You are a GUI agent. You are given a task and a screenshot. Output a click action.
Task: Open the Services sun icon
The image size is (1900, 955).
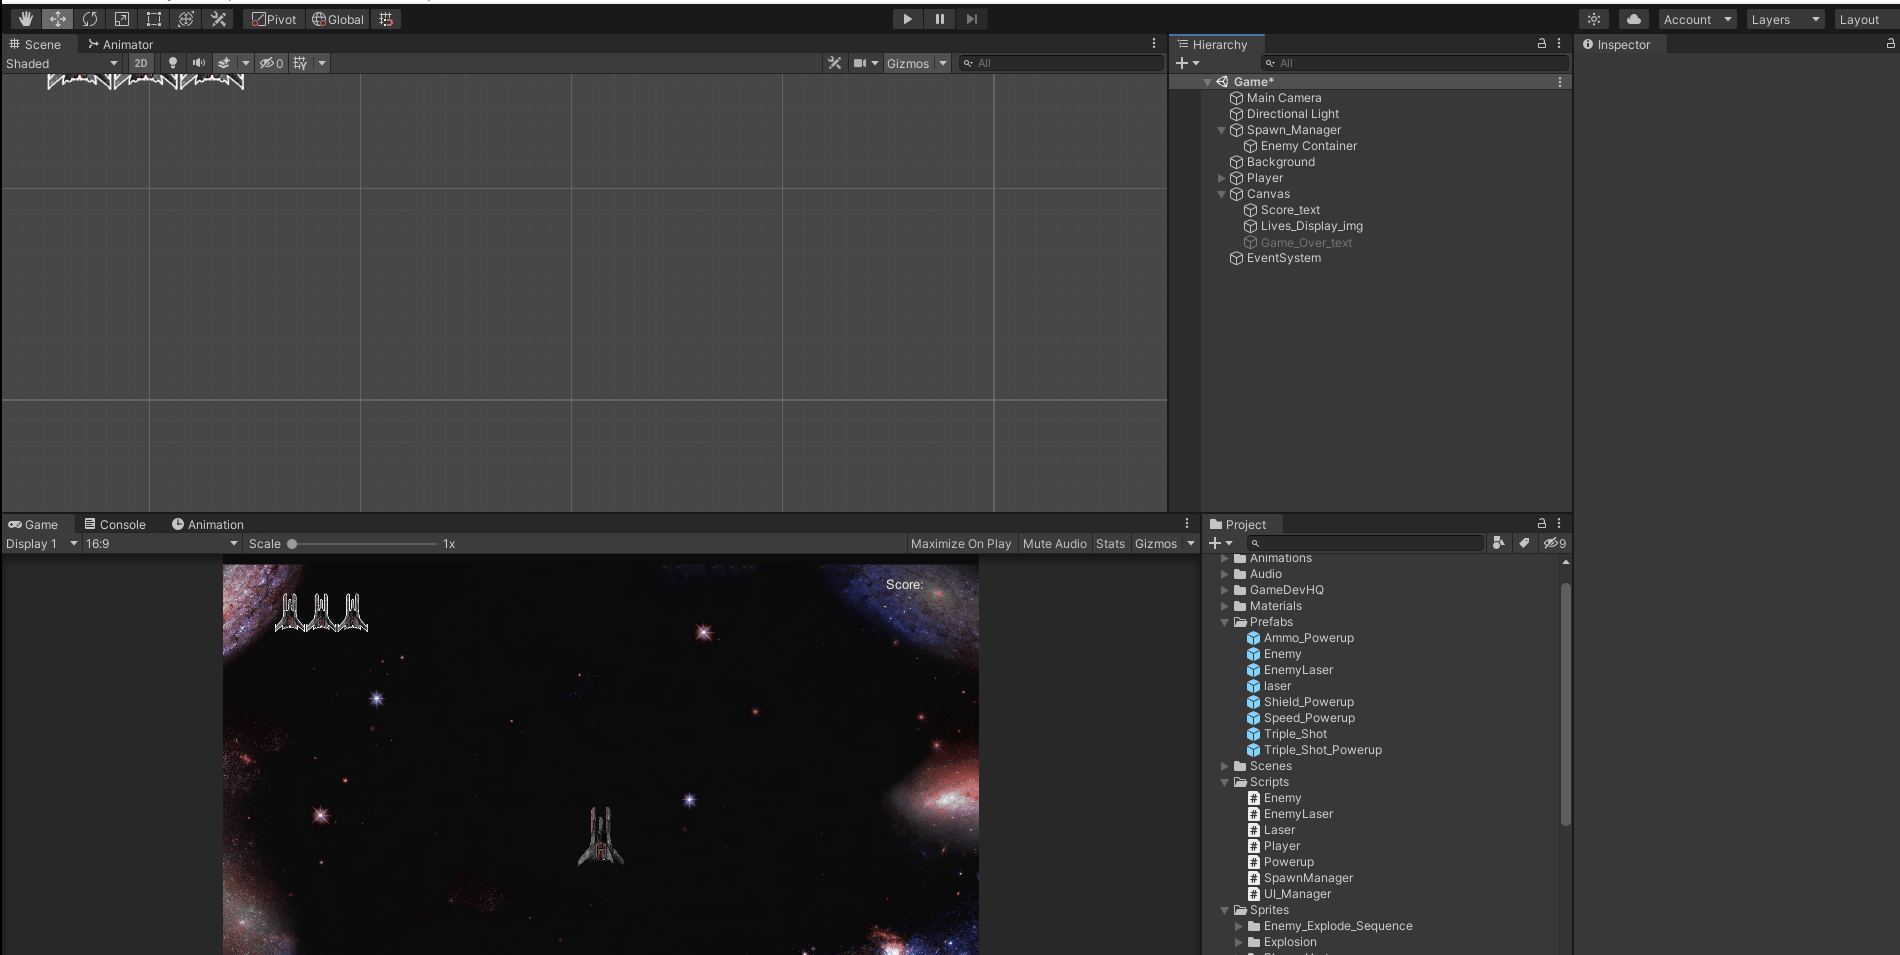coord(1594,19)
